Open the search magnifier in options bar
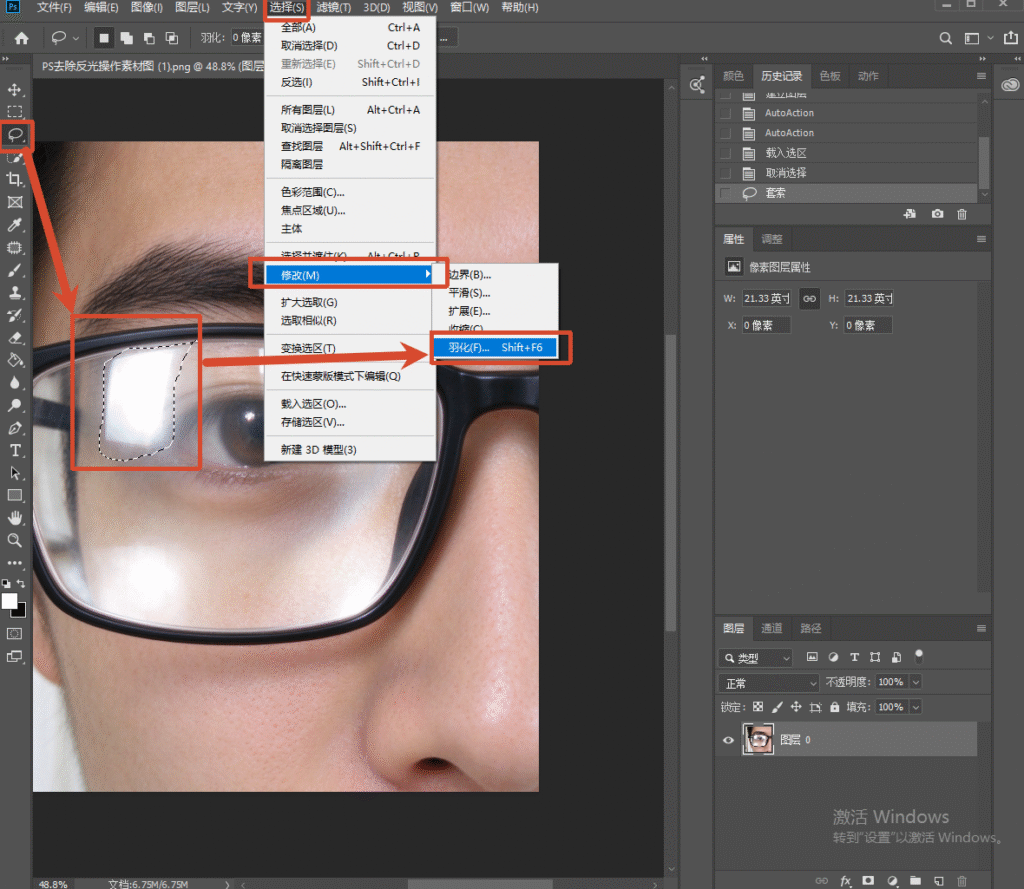1024x889 pixels. click(945, 39)
